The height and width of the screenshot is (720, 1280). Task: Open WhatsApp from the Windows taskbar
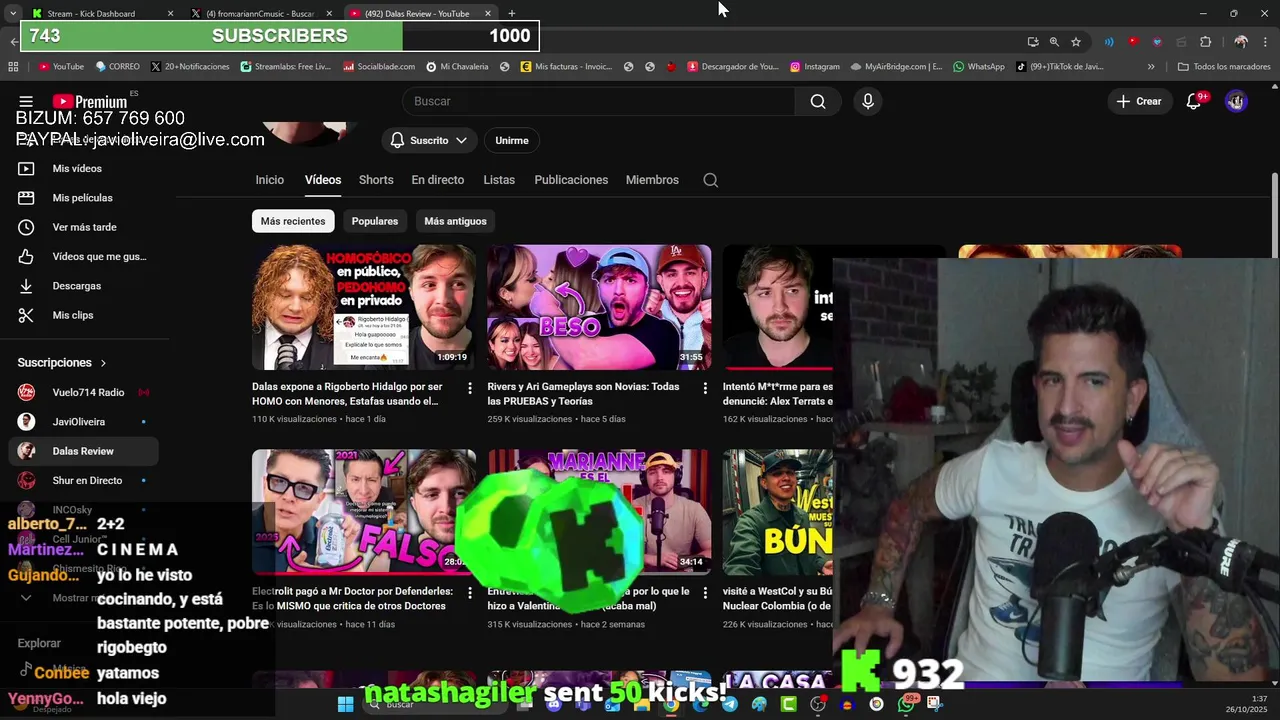(x=905, y=705)
